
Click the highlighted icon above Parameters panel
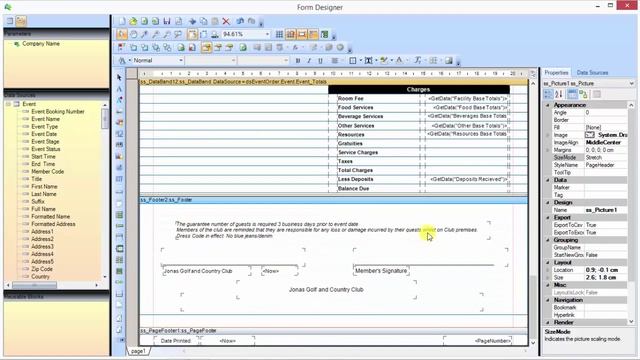[21, 20]
